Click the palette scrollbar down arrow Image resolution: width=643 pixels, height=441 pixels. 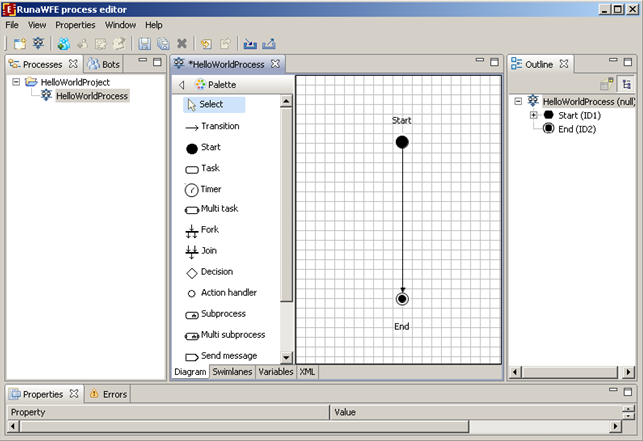point(287,357)
